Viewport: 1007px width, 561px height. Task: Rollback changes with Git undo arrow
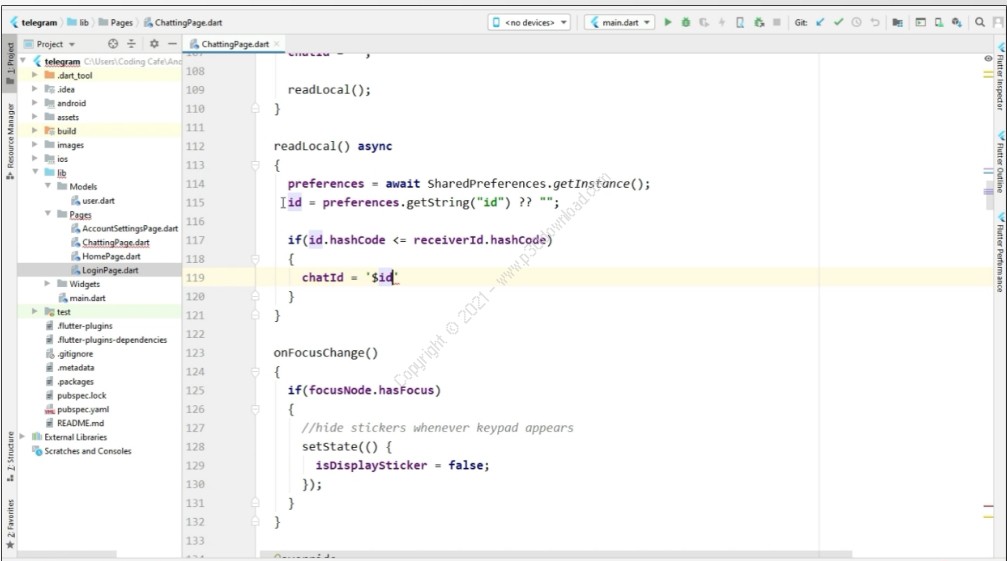click(x=875, y=22)
